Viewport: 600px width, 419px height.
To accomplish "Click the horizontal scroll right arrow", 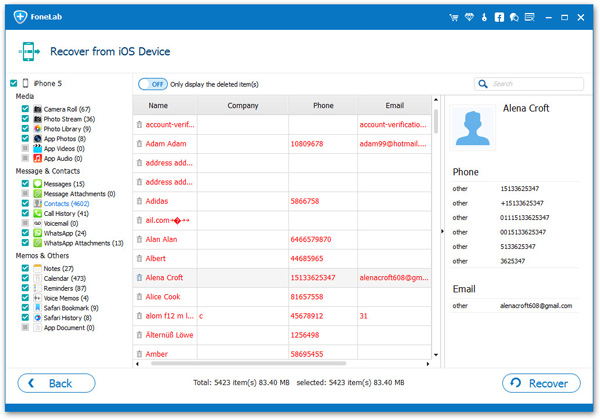I will point(428,364).
